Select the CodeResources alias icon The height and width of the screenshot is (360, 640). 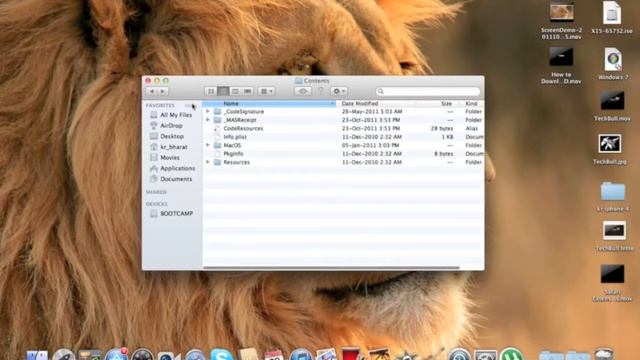click(218, 129)
